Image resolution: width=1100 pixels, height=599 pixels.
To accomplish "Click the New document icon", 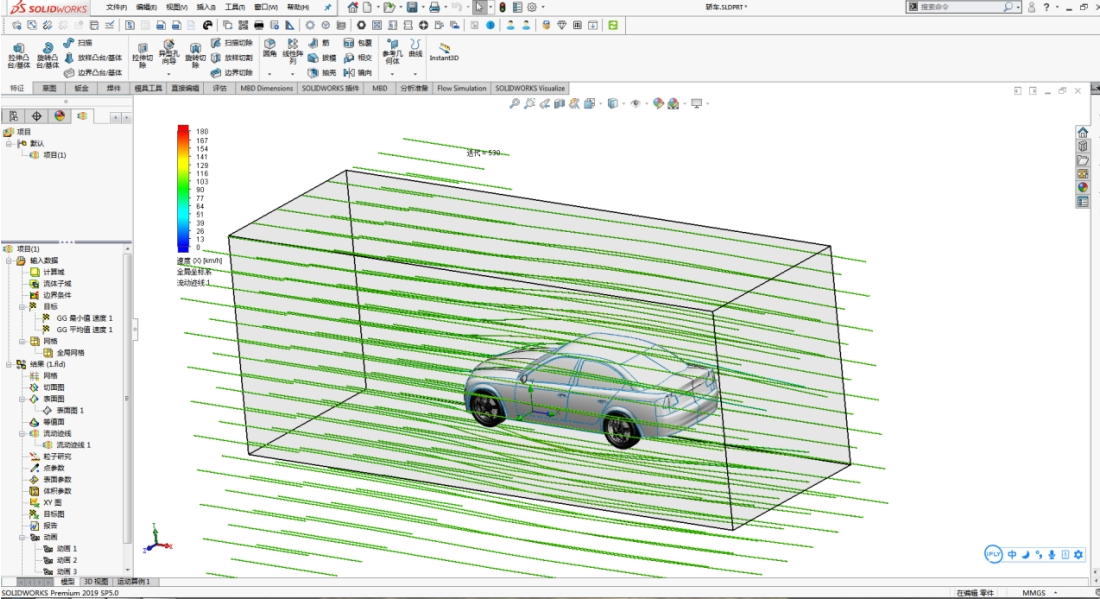I will pyautogui.click(x=367, y=7).
